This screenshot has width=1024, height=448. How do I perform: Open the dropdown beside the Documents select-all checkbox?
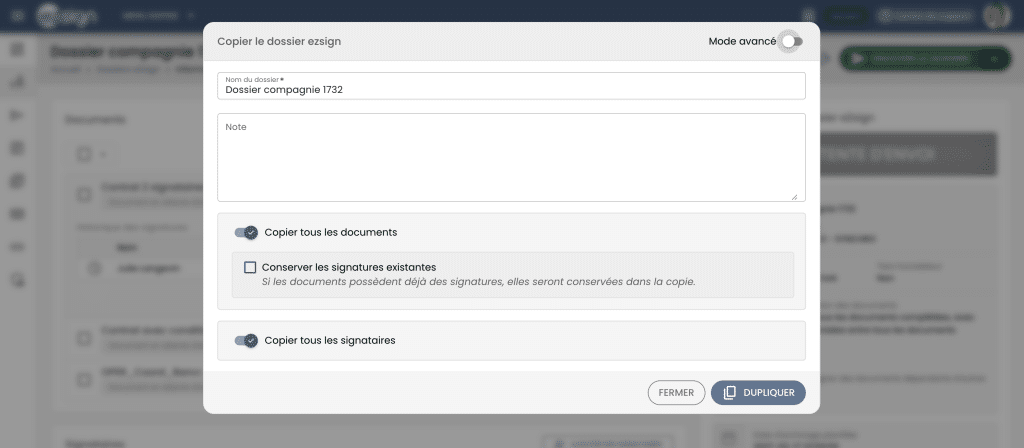[103, 155]
